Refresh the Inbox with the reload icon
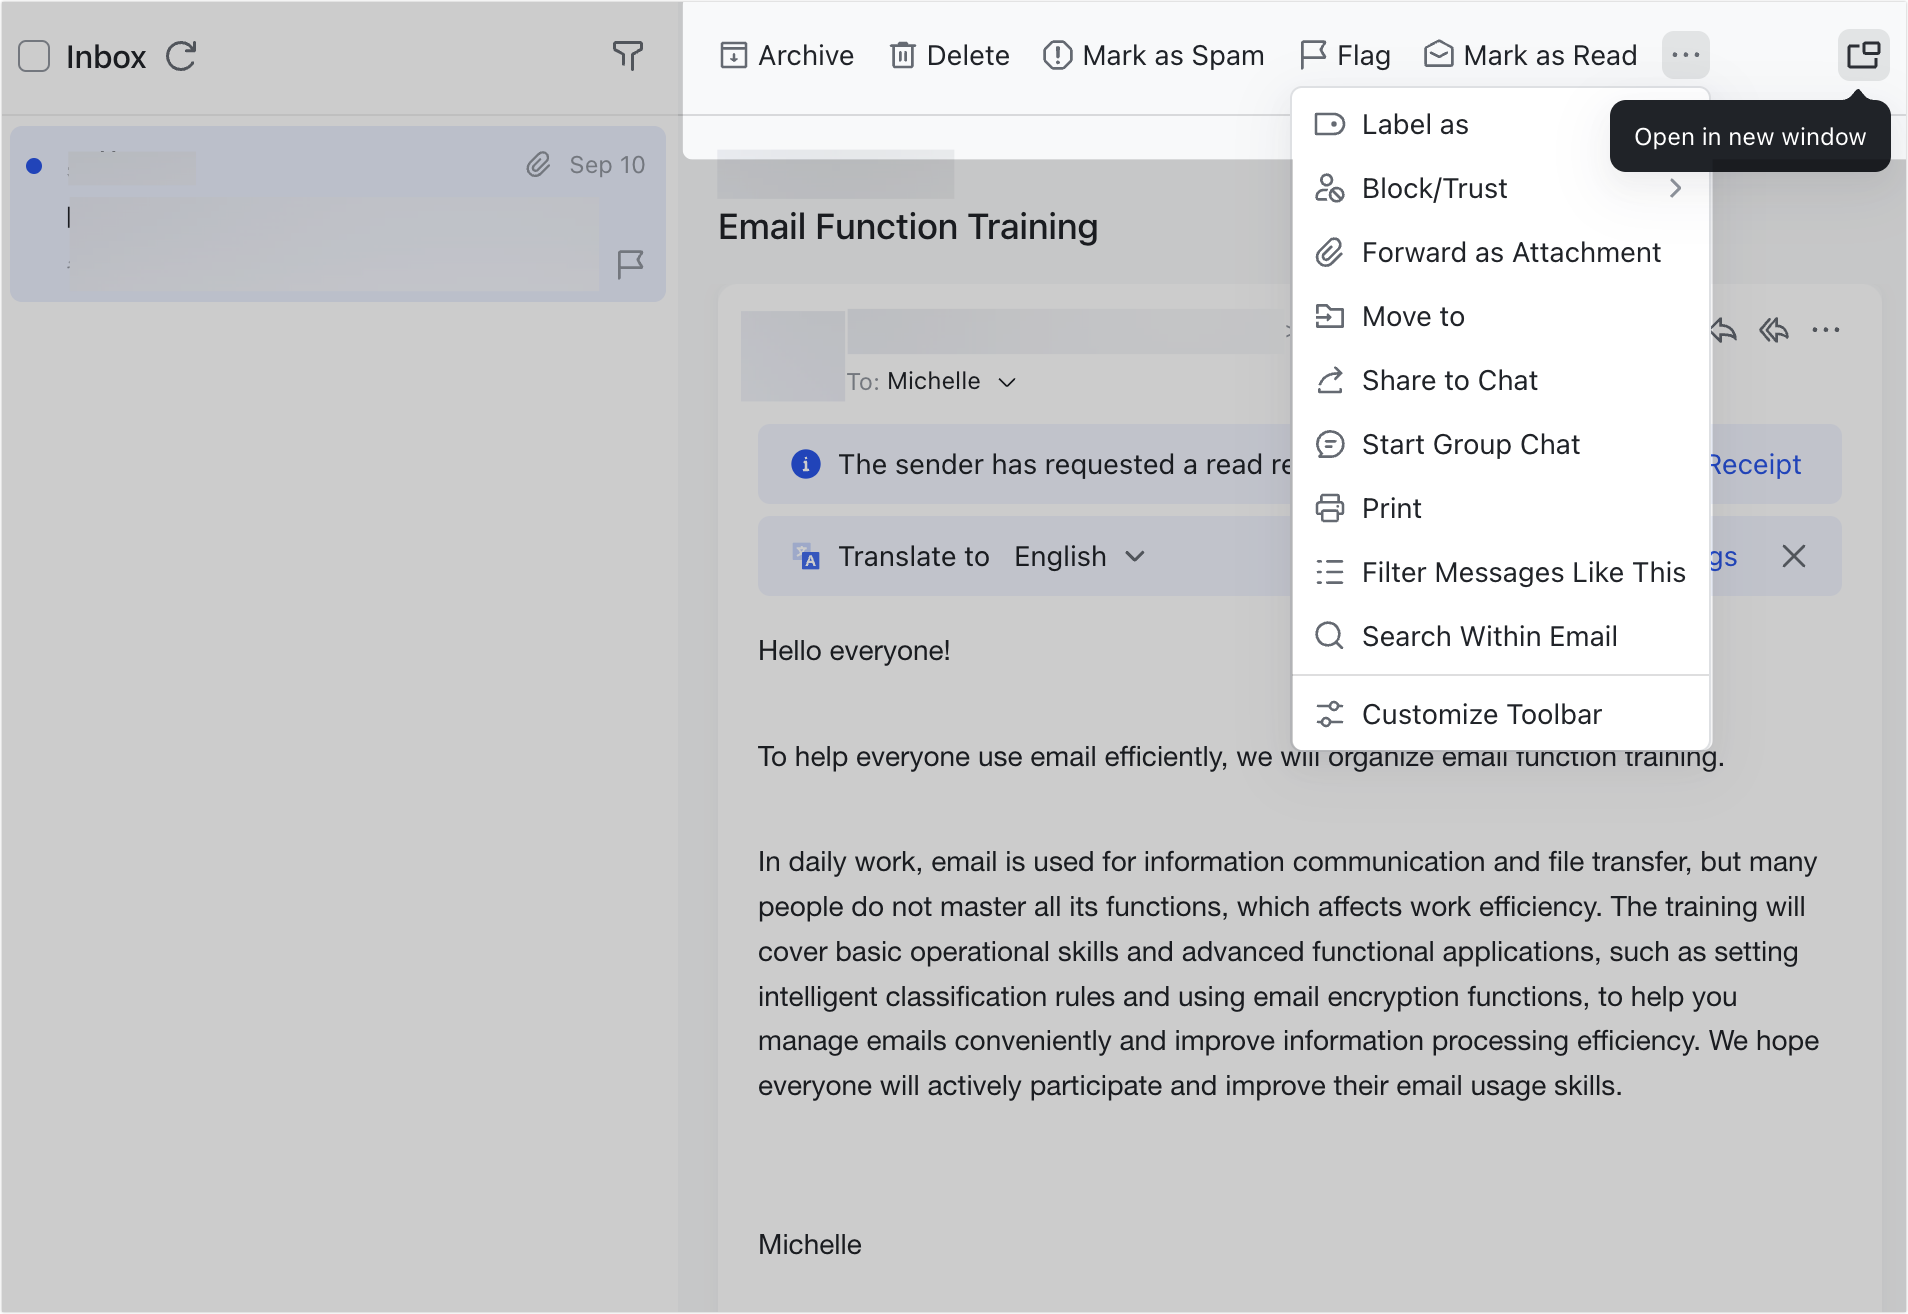This screenshot has height=1314, width=1908. pos(181,56)
